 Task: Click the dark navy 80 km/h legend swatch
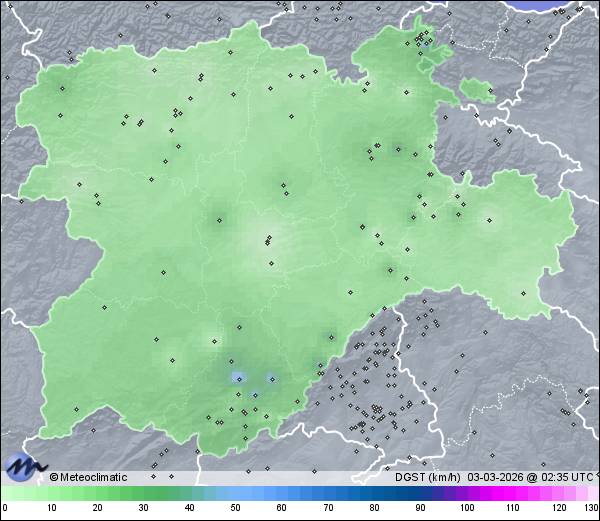click(373, 493)
